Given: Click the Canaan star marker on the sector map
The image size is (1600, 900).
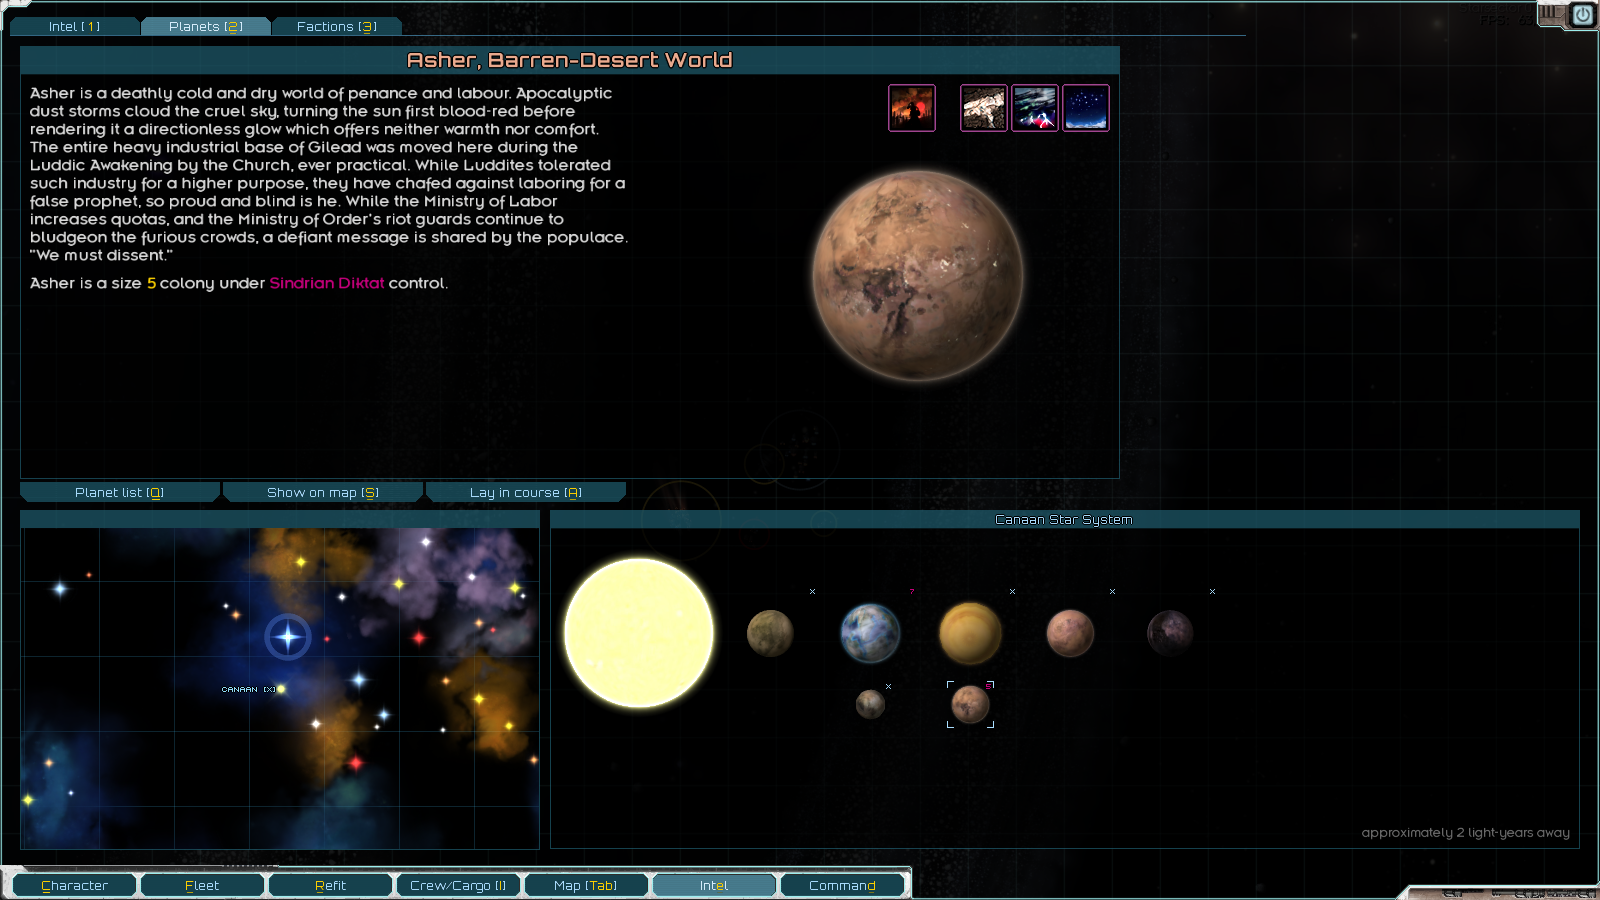Looking at the screenshot, I should point(281,689).
